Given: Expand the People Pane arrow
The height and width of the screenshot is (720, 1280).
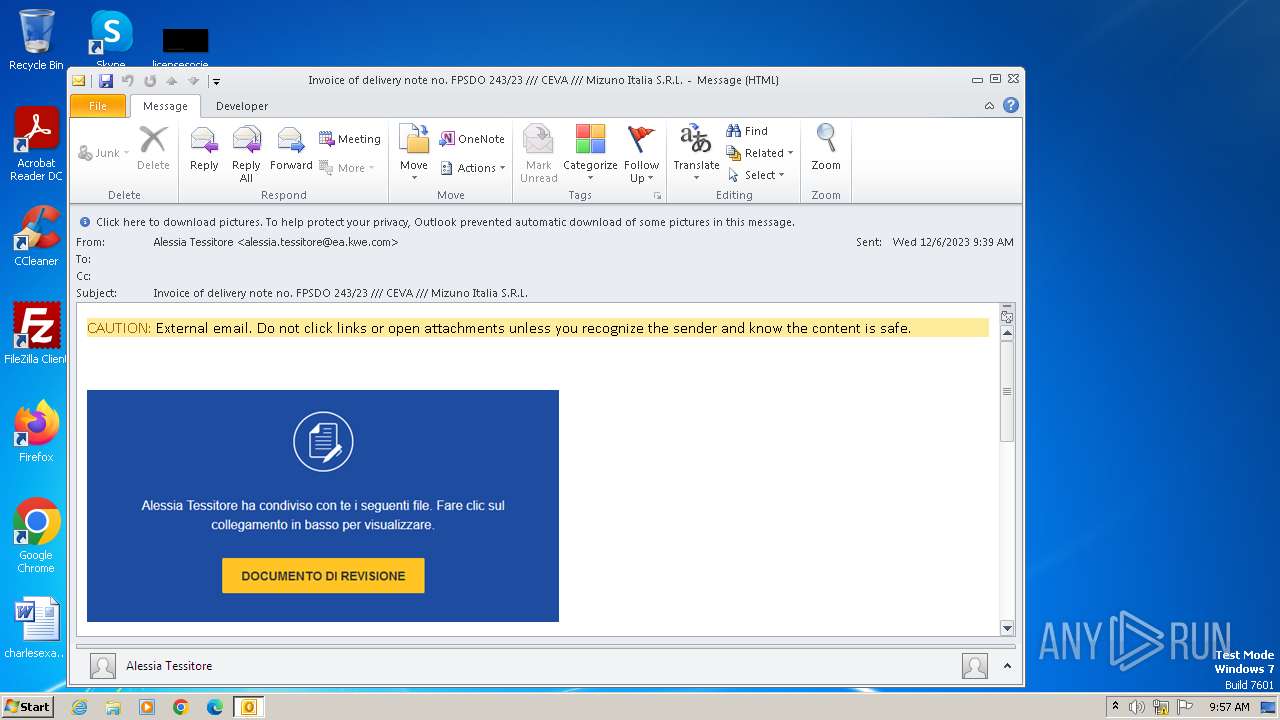Looking at the screenshot, I should coord(1007,666).
